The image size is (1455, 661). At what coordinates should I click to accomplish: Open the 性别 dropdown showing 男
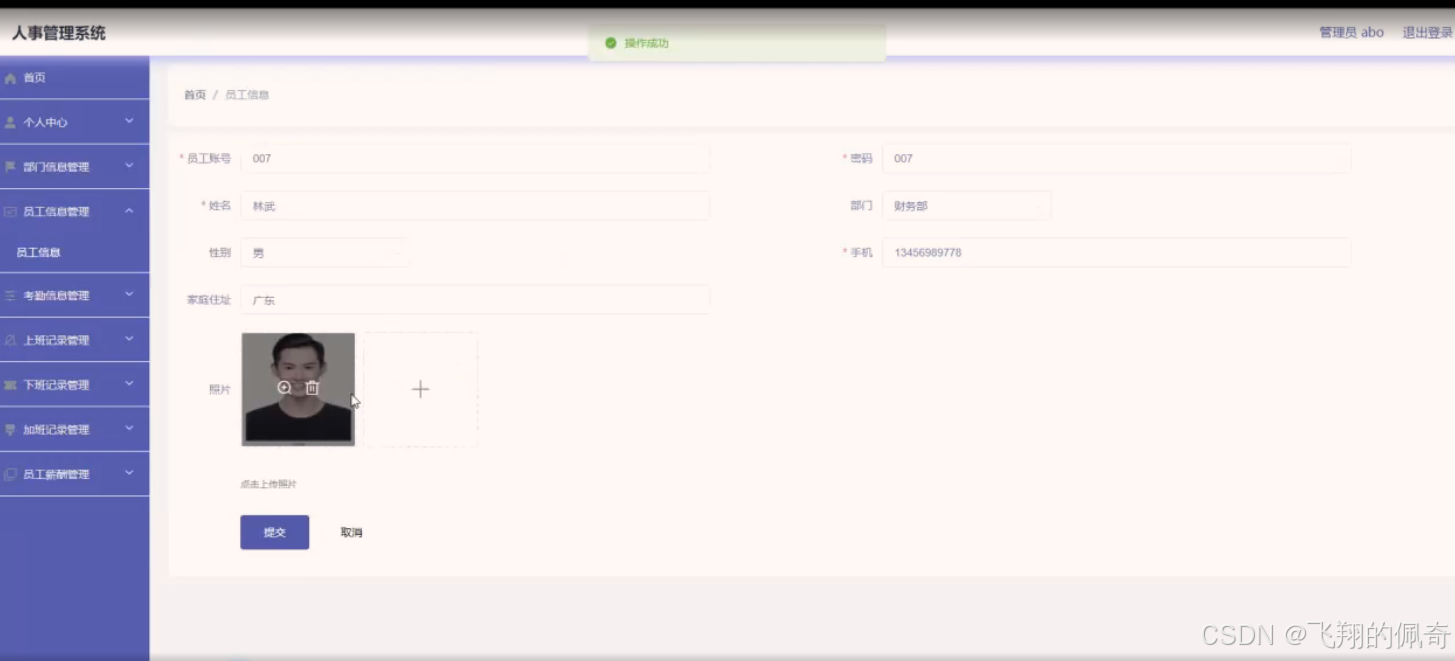pos(325,253)
